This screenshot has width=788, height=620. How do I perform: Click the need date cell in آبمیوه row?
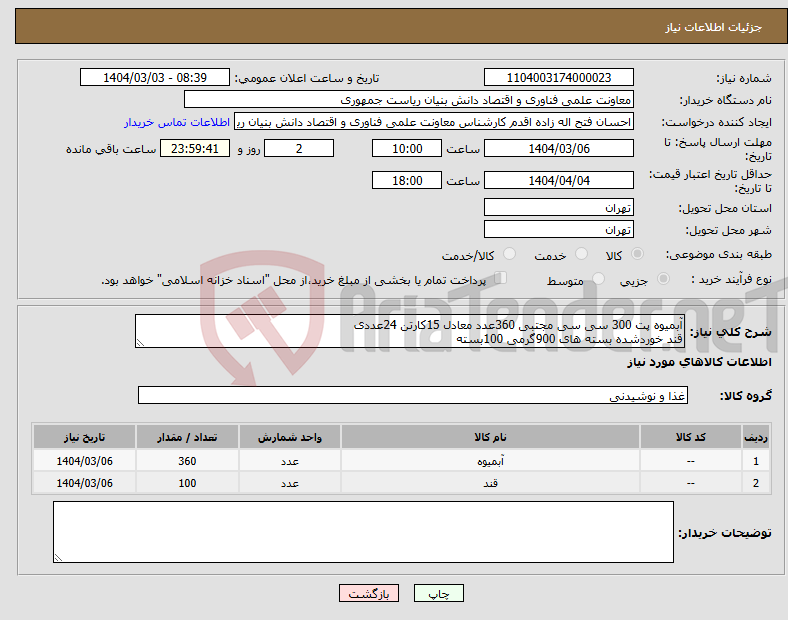coord(84,461)
